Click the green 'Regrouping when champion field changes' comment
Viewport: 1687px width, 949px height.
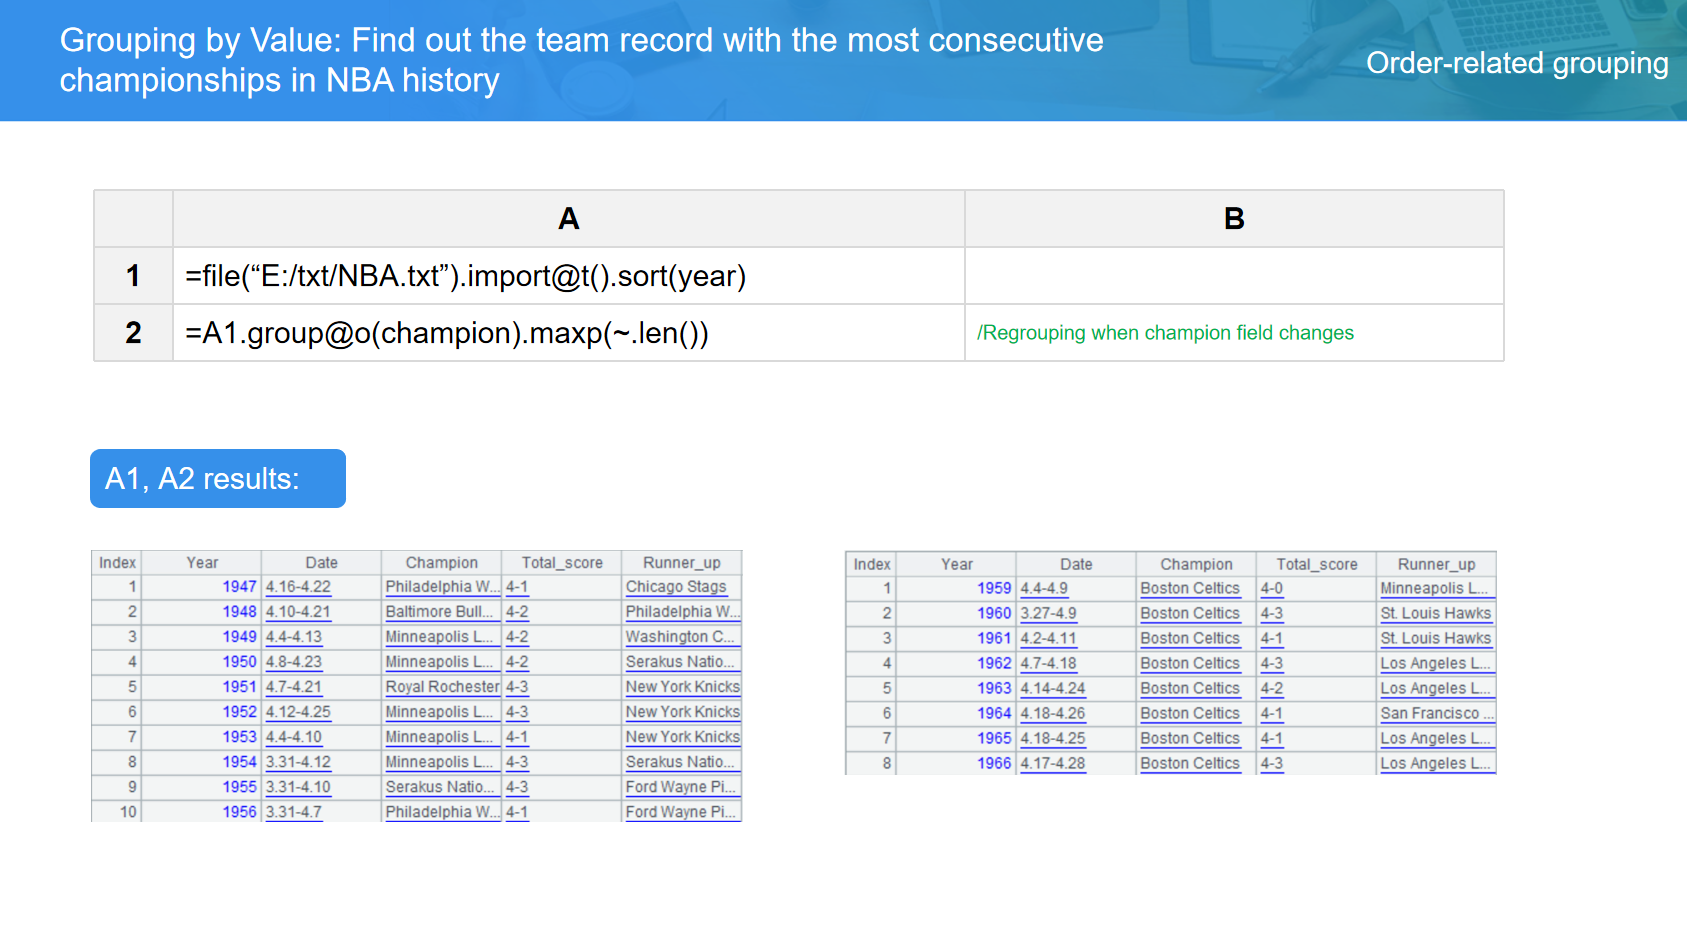point(1165,333)
